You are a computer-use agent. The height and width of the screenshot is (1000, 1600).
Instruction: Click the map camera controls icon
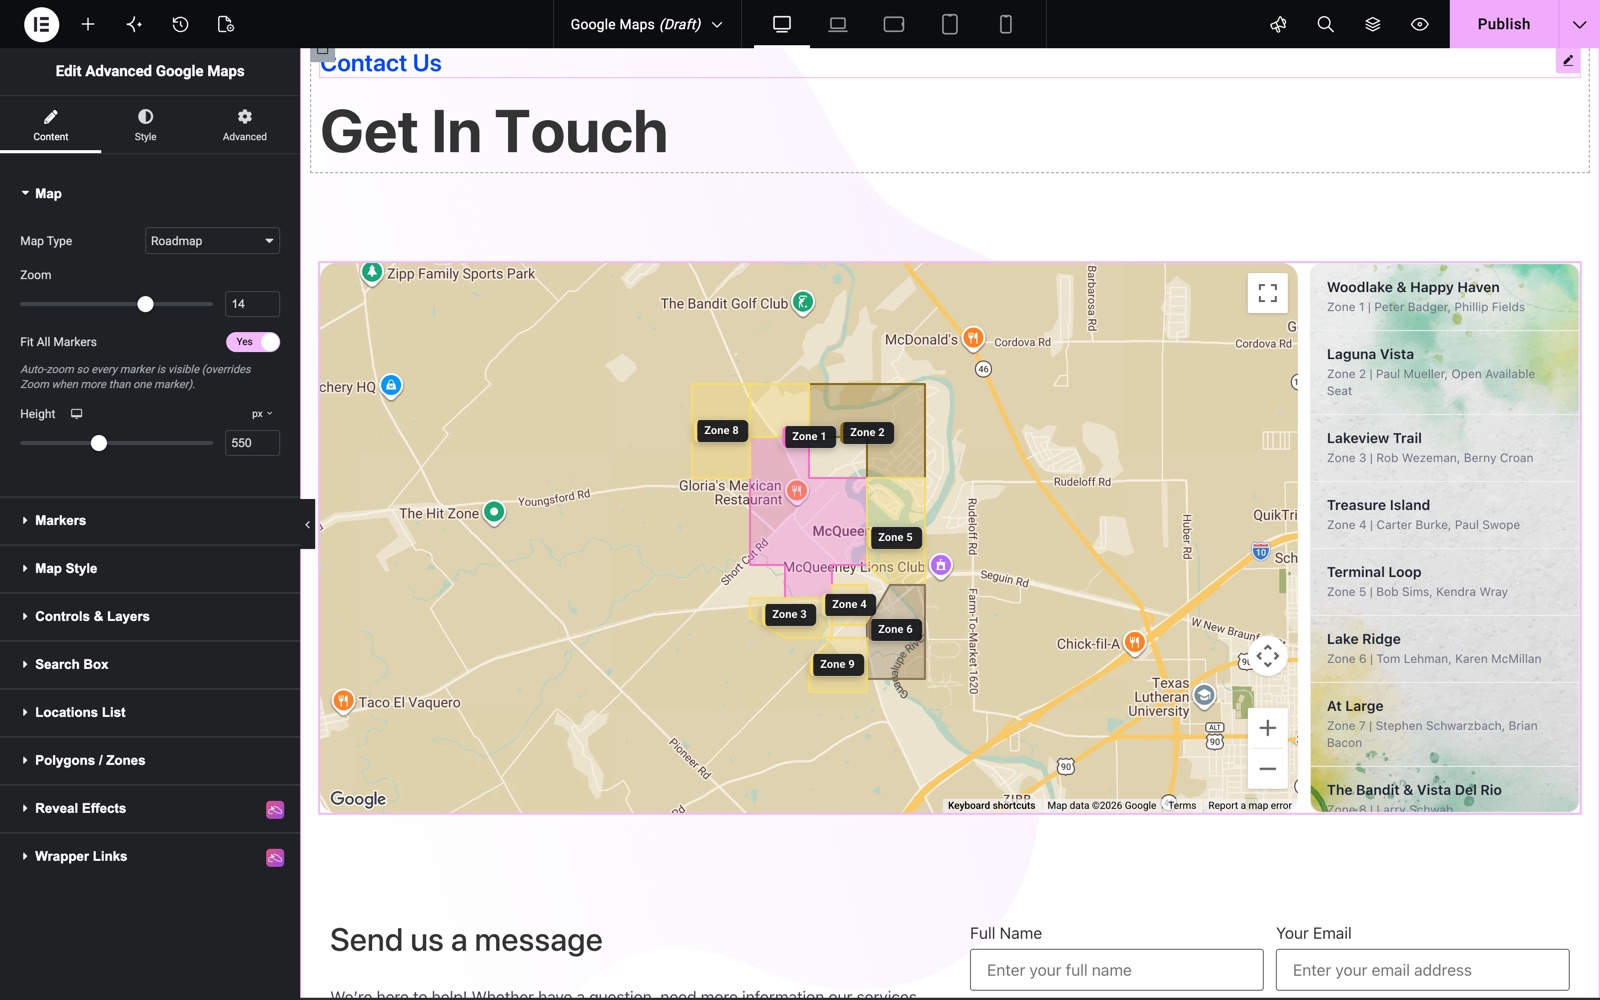[x=1268, y=656]
